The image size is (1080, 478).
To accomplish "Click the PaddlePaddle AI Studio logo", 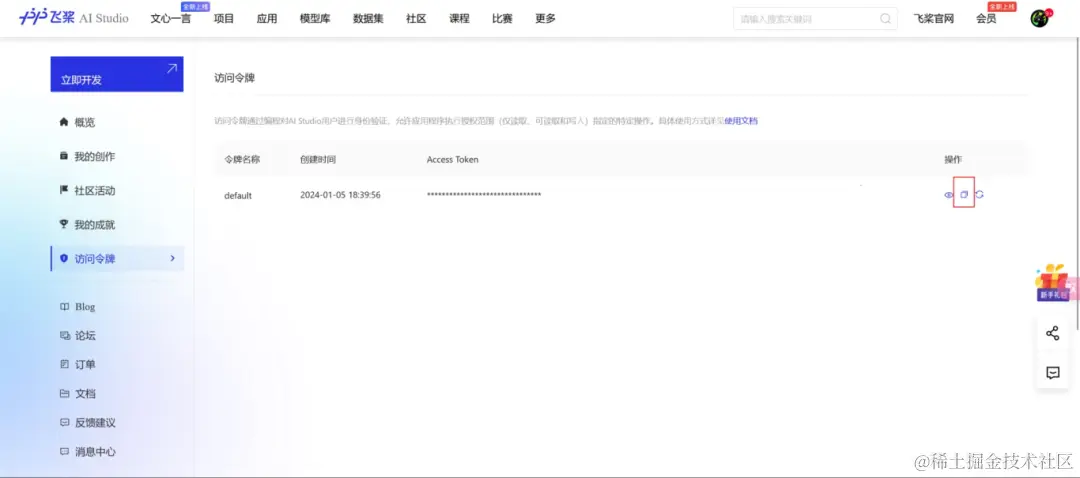I will pyautogui.click(x=74, y=18).
